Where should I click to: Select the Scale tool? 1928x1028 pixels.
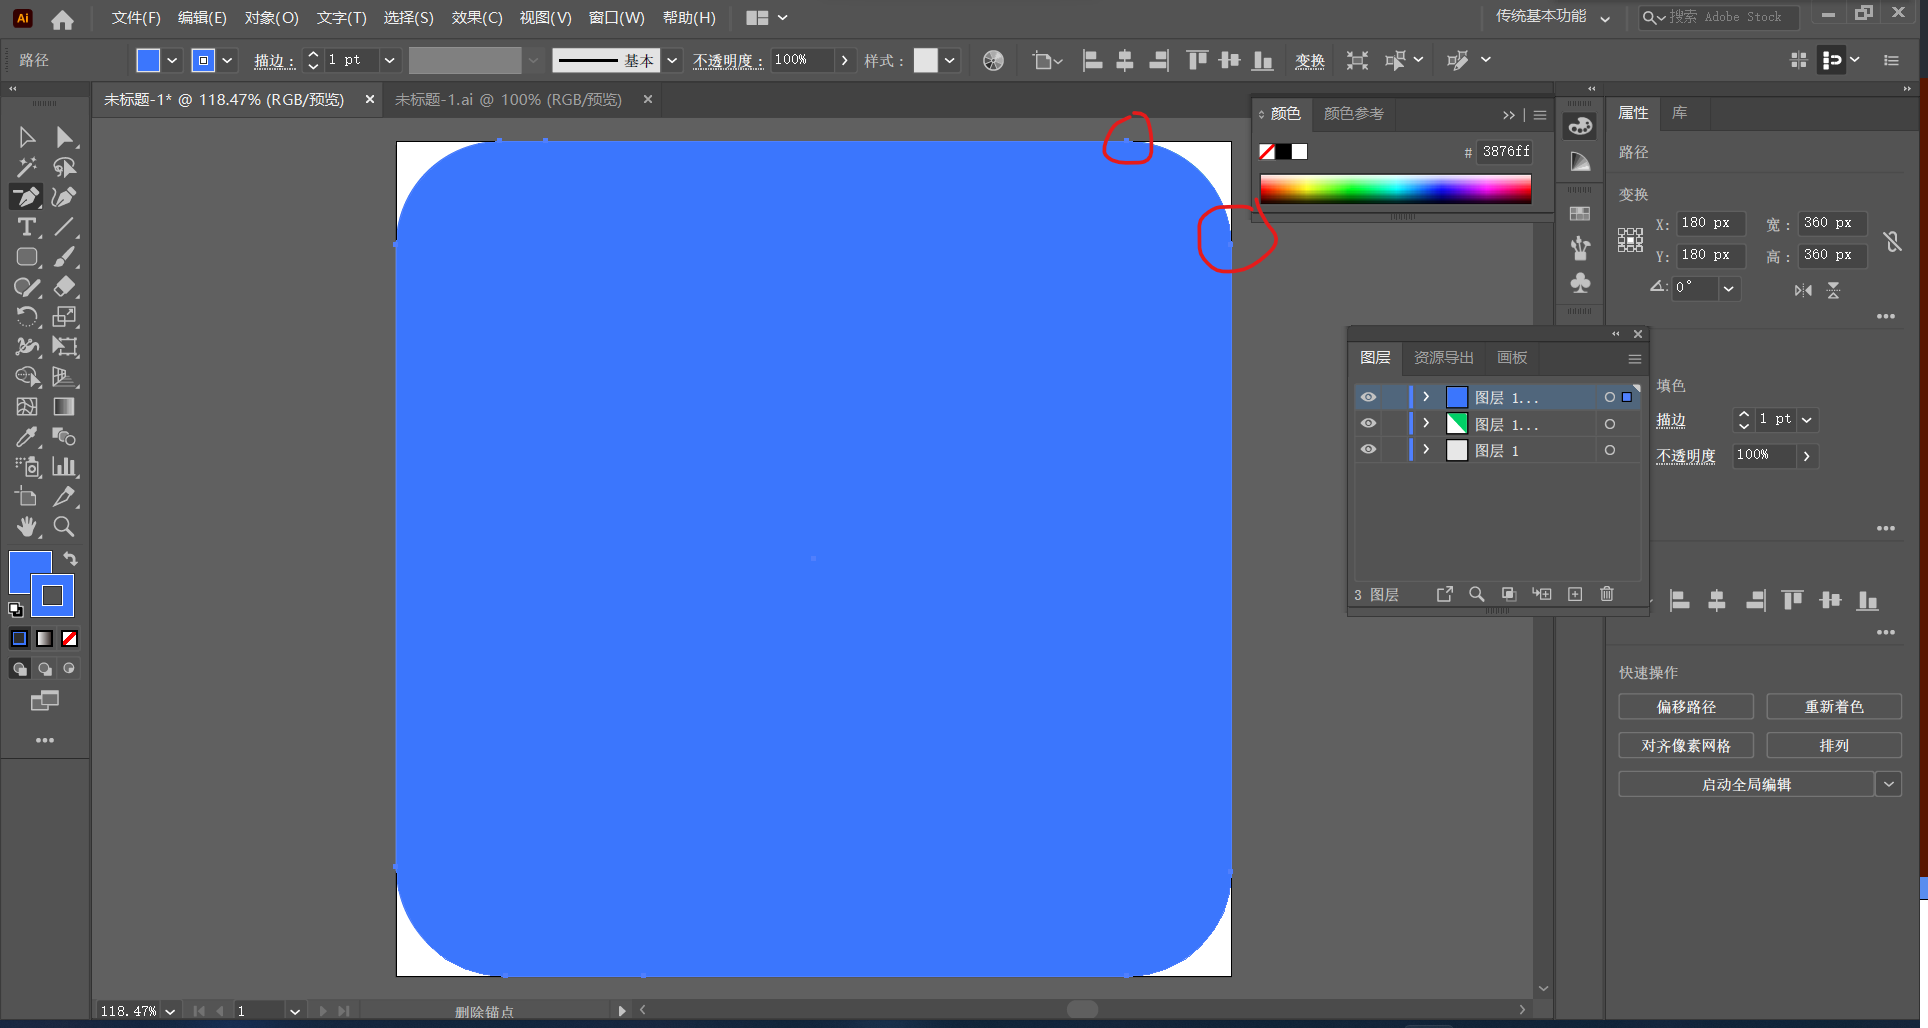tap(65, 317)
